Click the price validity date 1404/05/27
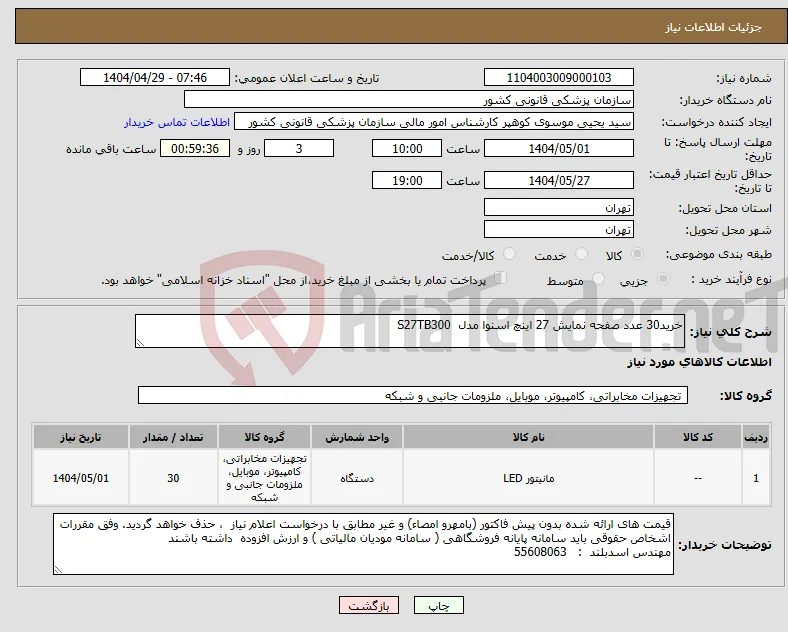This screenshot has width=788, height=632. coord(559,180)
